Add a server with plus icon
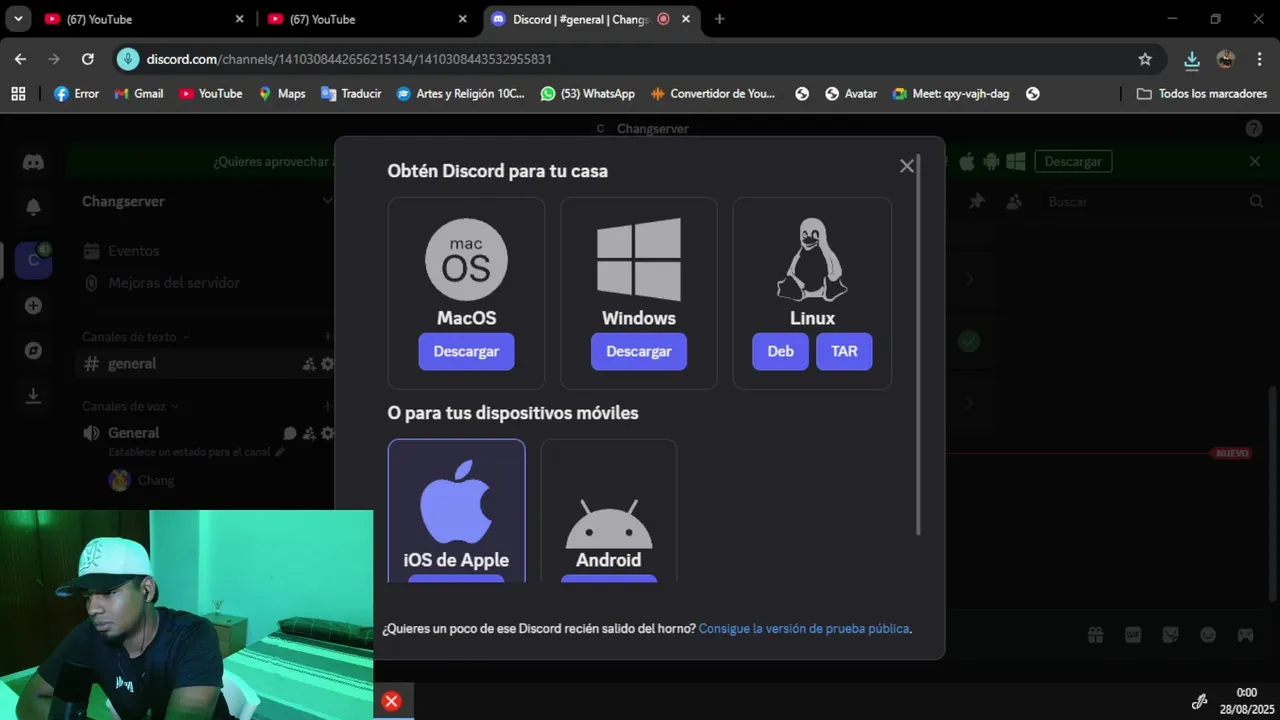Image resolution: width=1280 pixels, height=720 pixels. (33, 306)
